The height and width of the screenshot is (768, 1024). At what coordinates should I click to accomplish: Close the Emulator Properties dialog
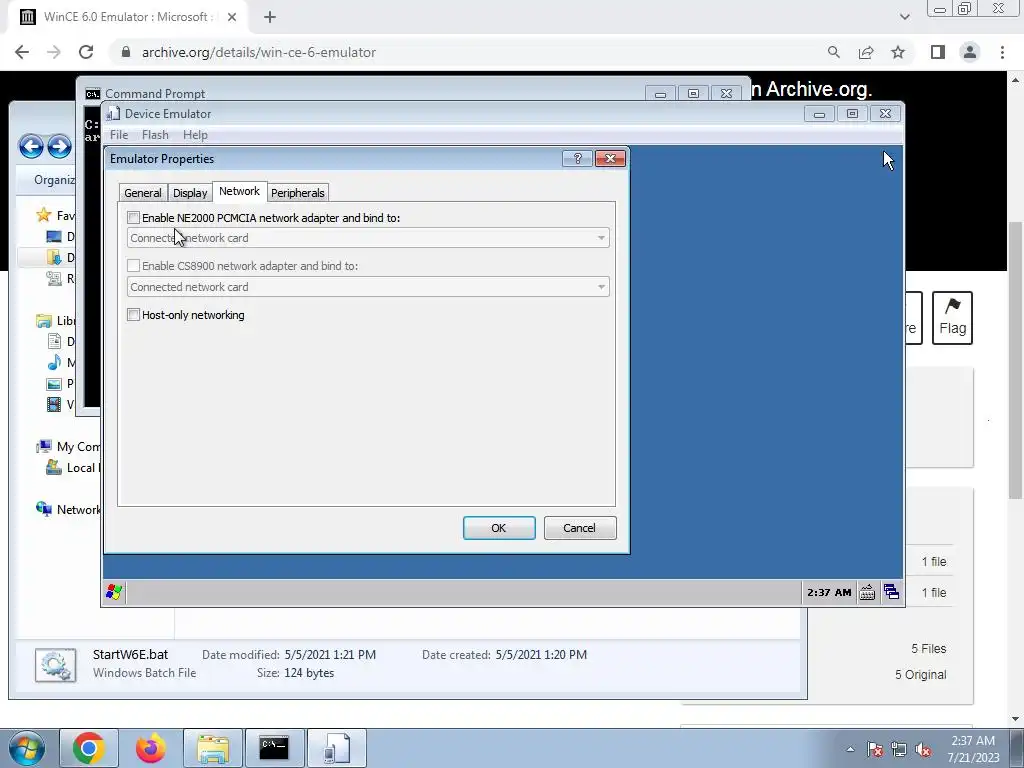[610, 159]
